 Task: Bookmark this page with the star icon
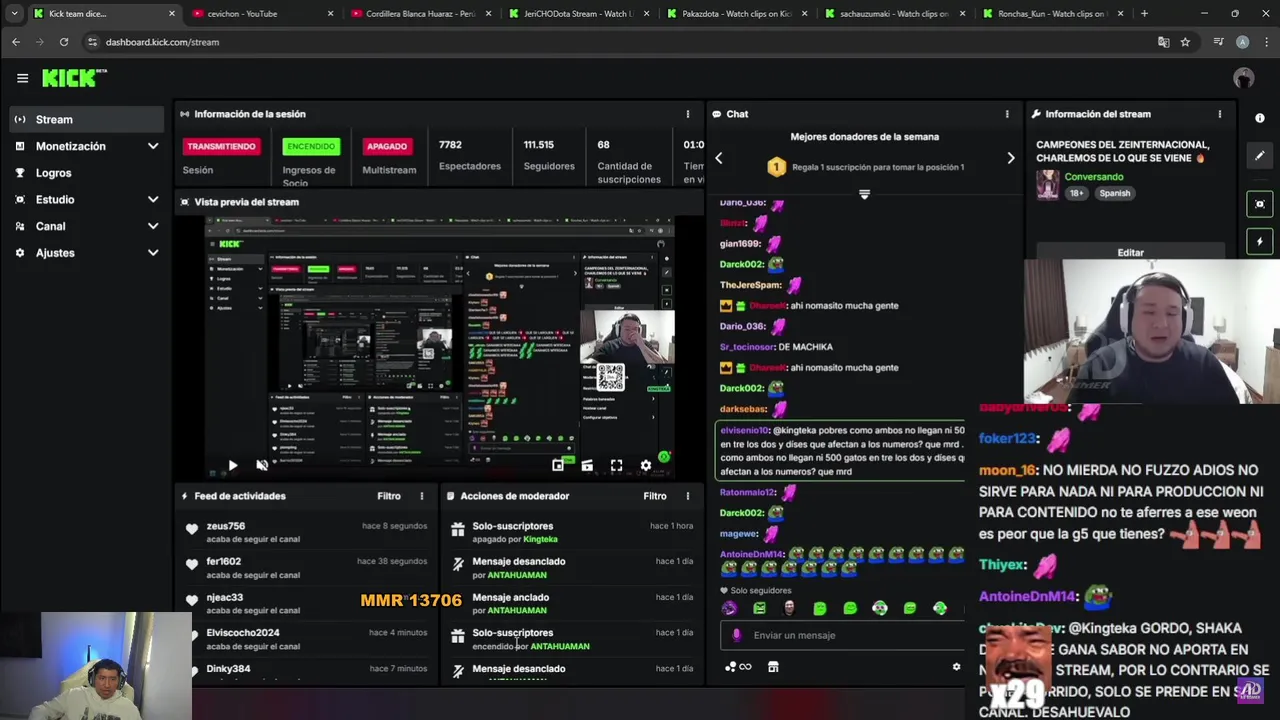click(x=1185, y=42)
